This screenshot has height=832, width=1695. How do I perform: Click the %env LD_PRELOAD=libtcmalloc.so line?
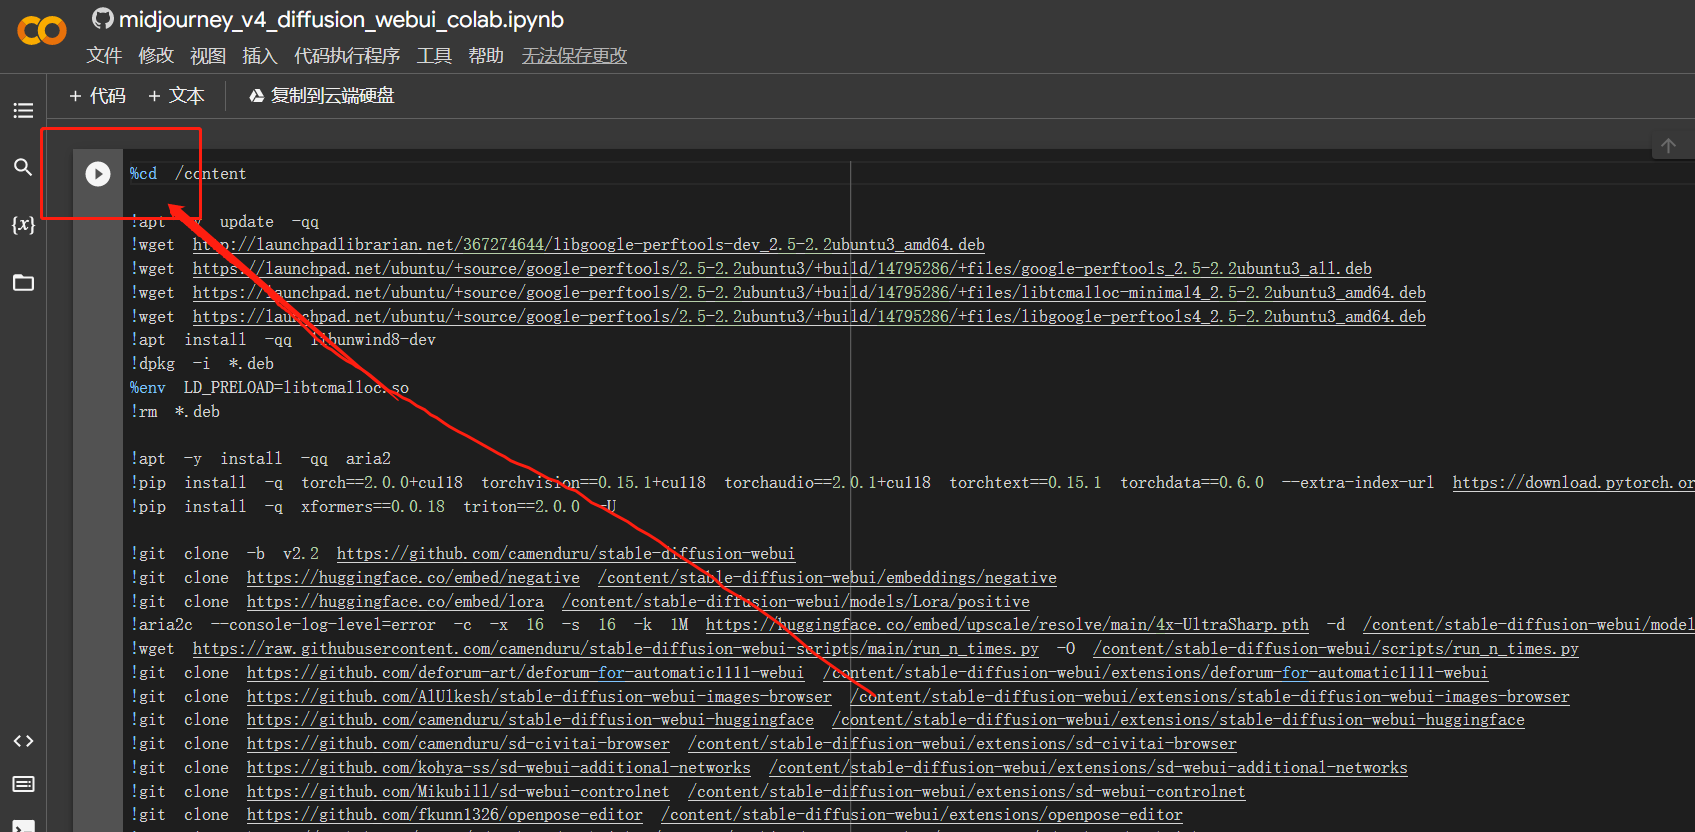270,388
